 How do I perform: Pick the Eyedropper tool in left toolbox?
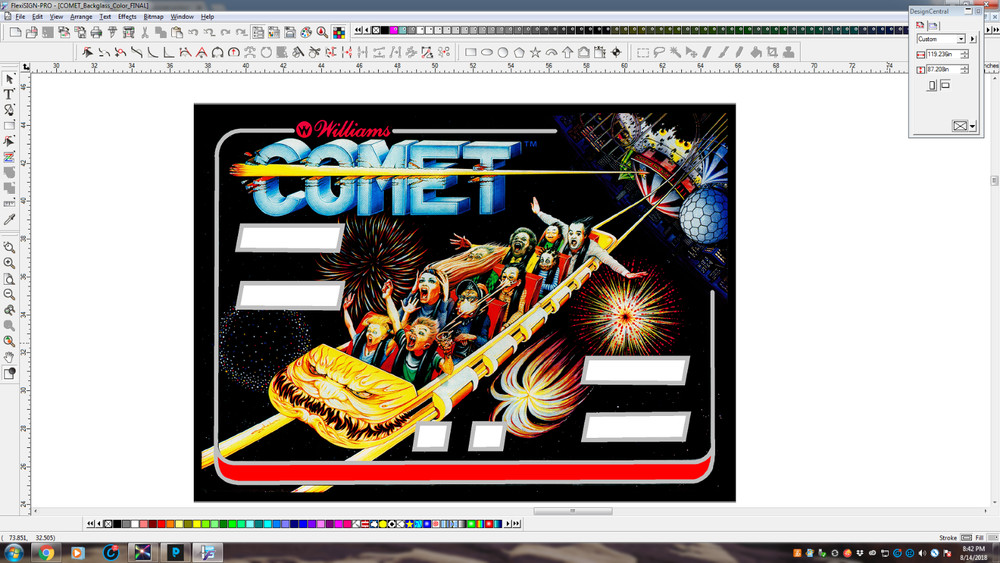pyautogui.click(x=9, y=219)
